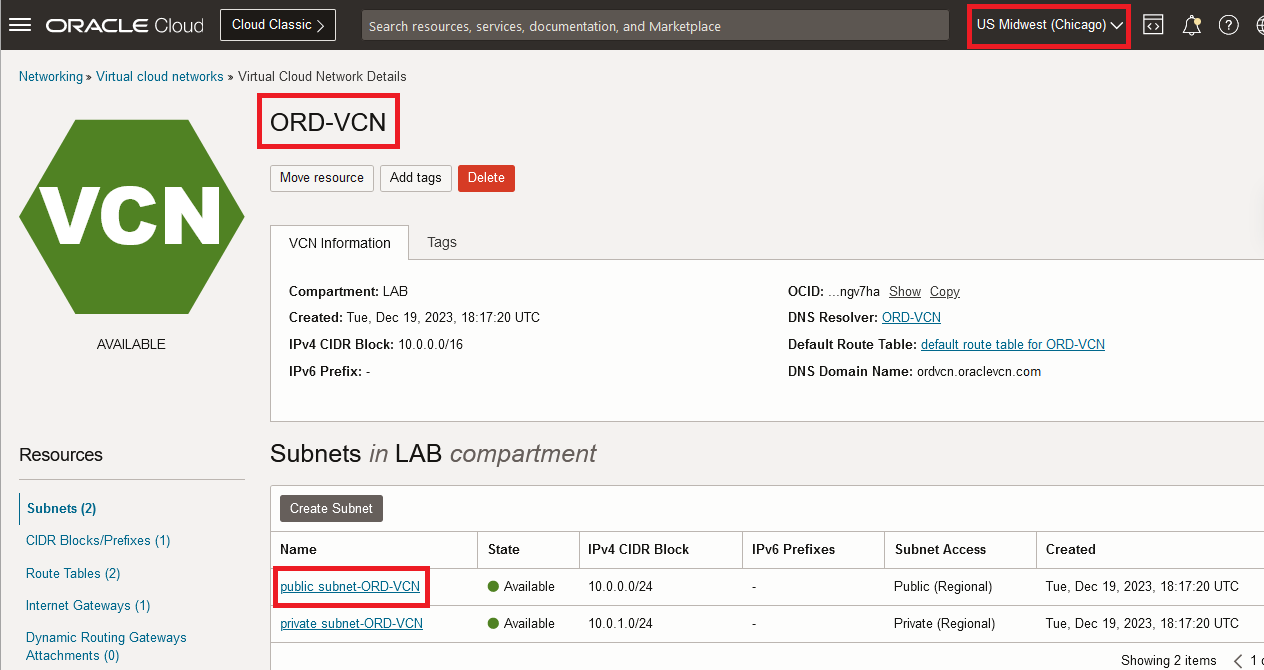
Task: Open the US Midwest (Chicago) region selector
Action: [1050, 25]
